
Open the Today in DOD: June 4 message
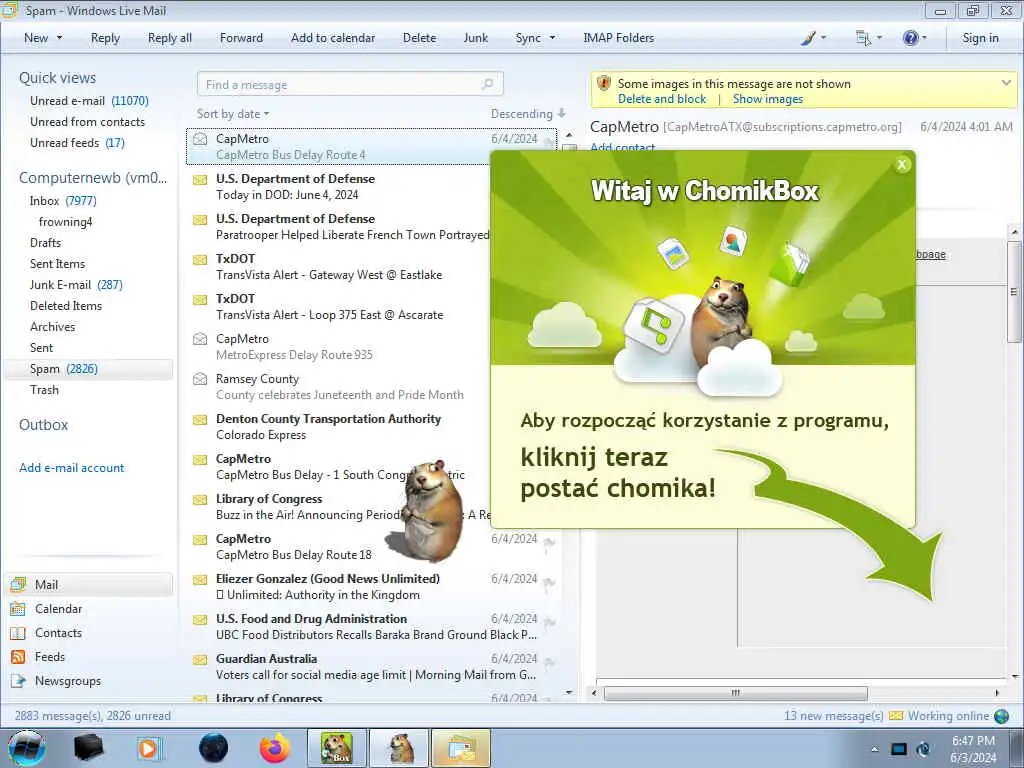[287, 195]
